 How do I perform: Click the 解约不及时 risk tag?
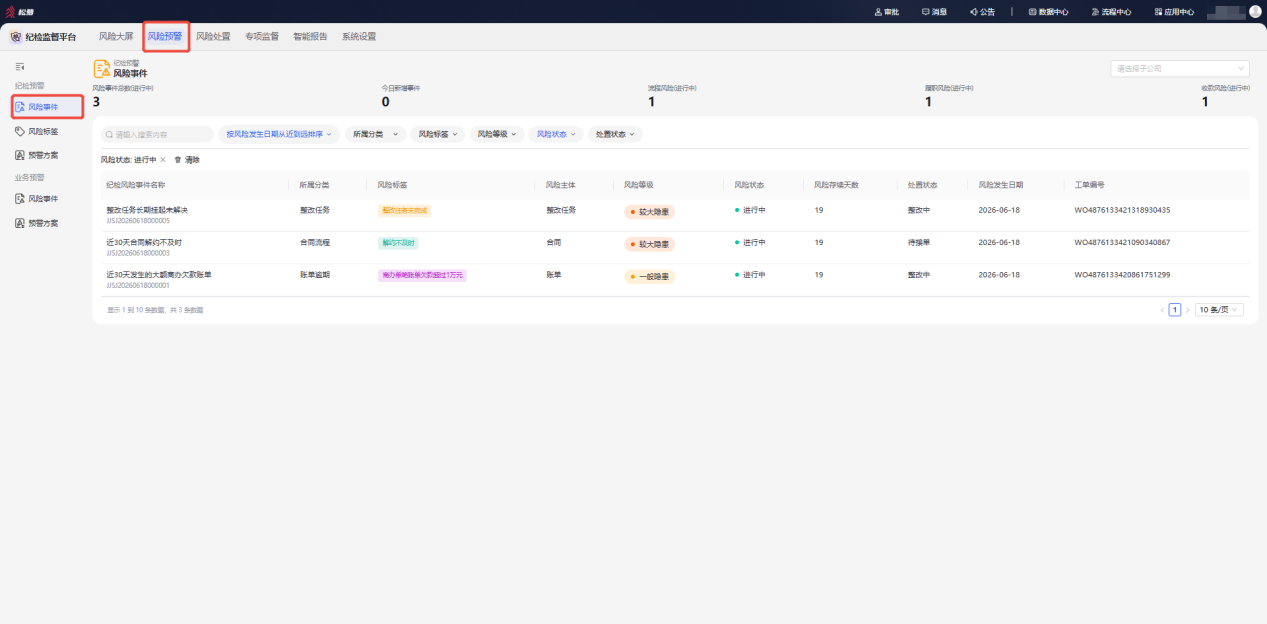398,243
